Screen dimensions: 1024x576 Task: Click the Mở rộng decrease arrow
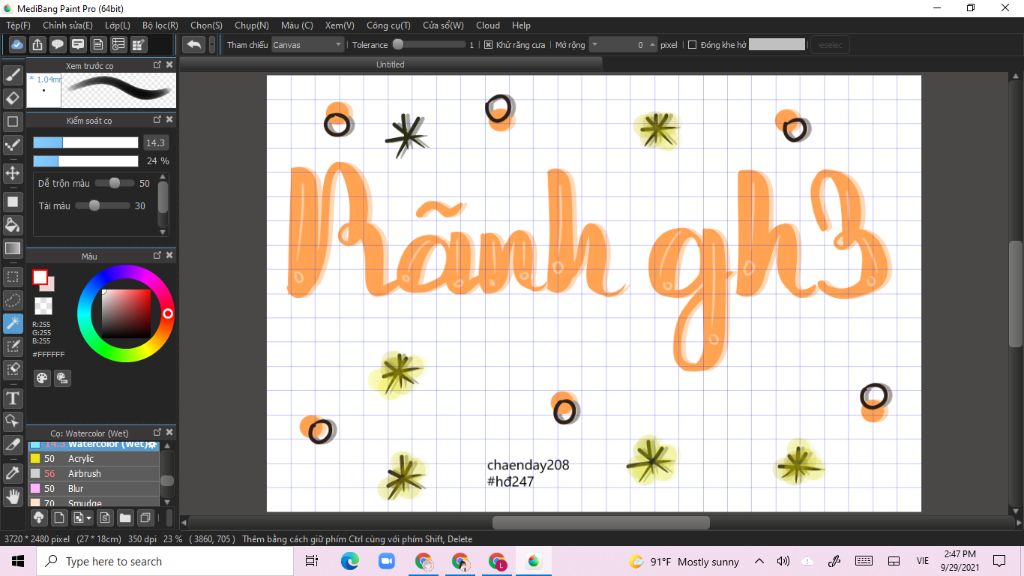595,45
